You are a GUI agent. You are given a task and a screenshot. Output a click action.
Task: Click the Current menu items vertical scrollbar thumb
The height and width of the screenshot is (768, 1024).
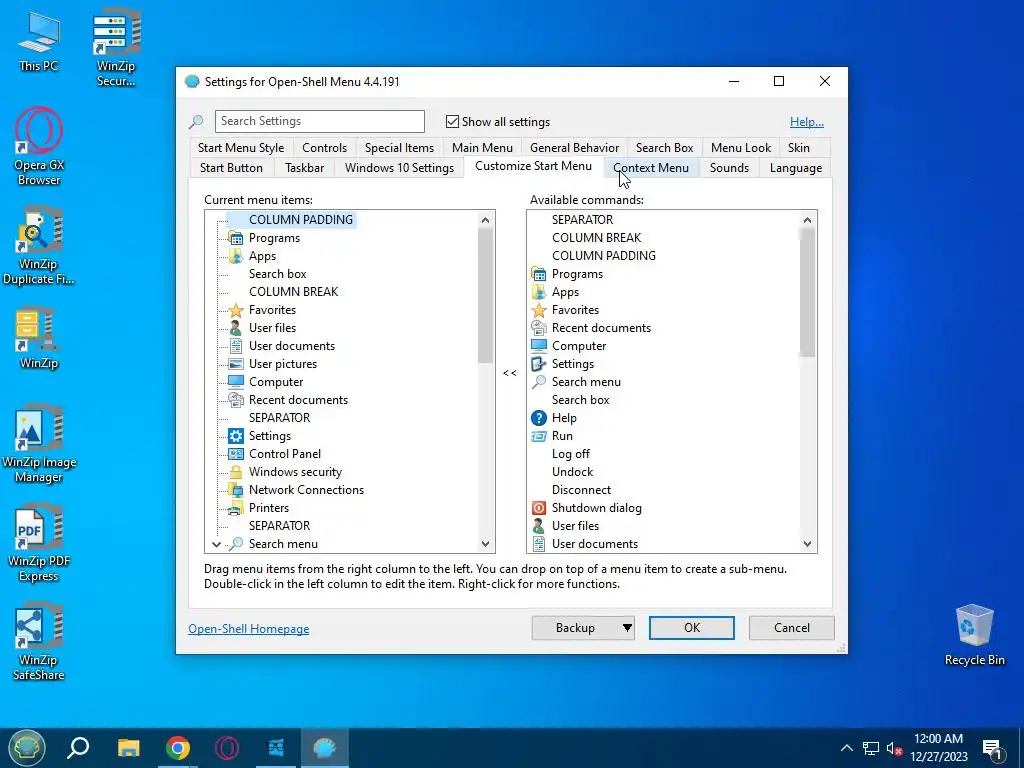(x=485, y=295)
